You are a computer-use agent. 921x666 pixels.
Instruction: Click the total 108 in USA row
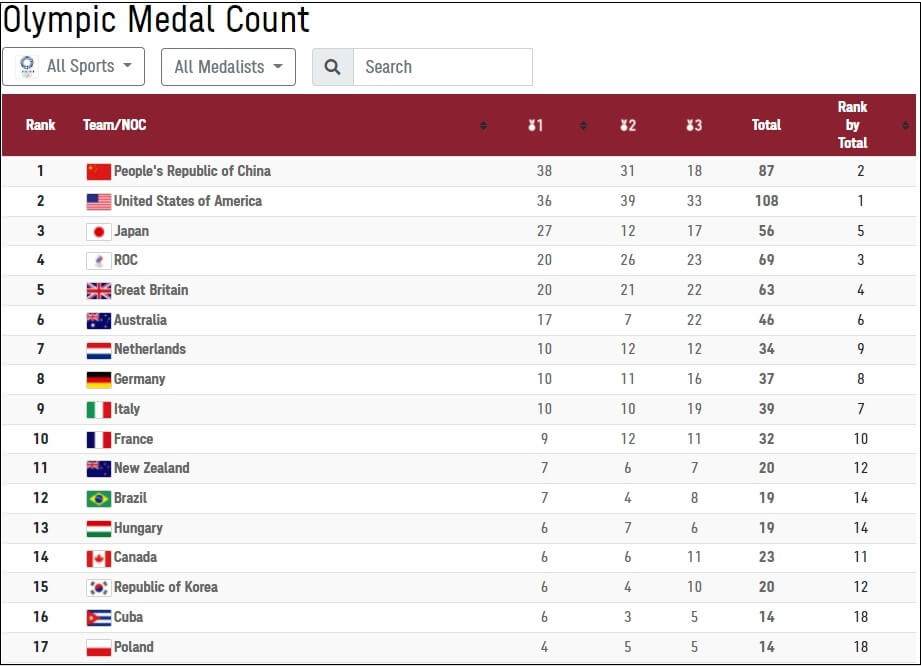(x=767, y=201)
